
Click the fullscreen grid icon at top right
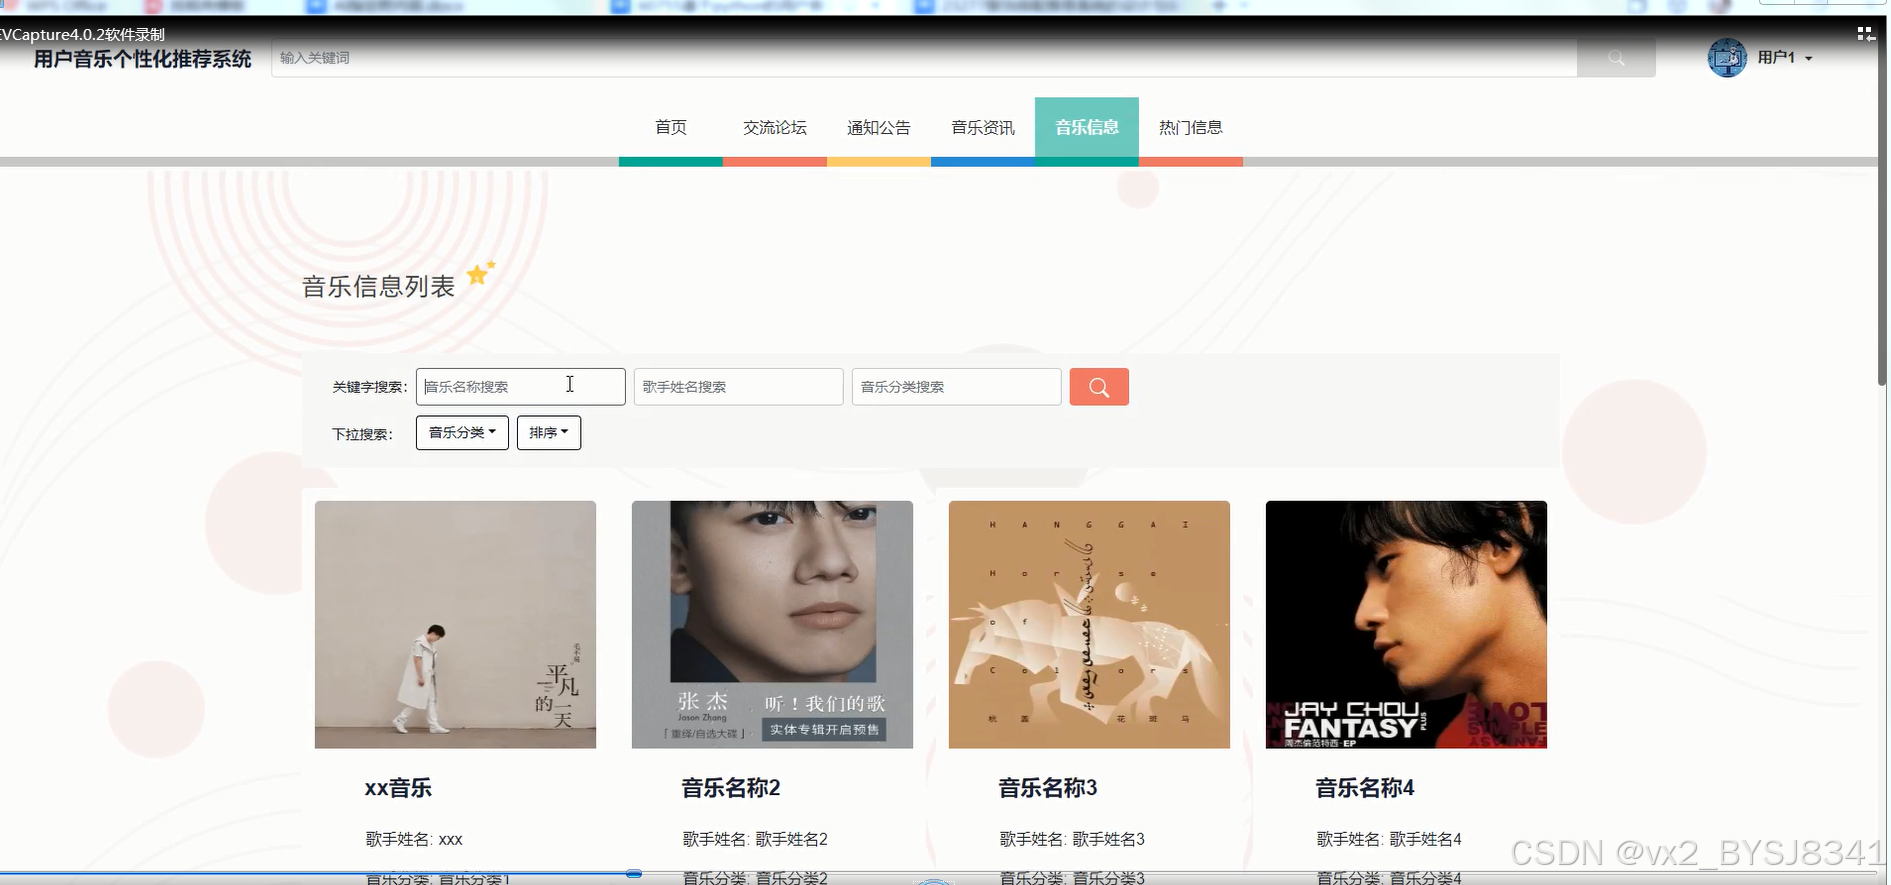coord(1865,34)
